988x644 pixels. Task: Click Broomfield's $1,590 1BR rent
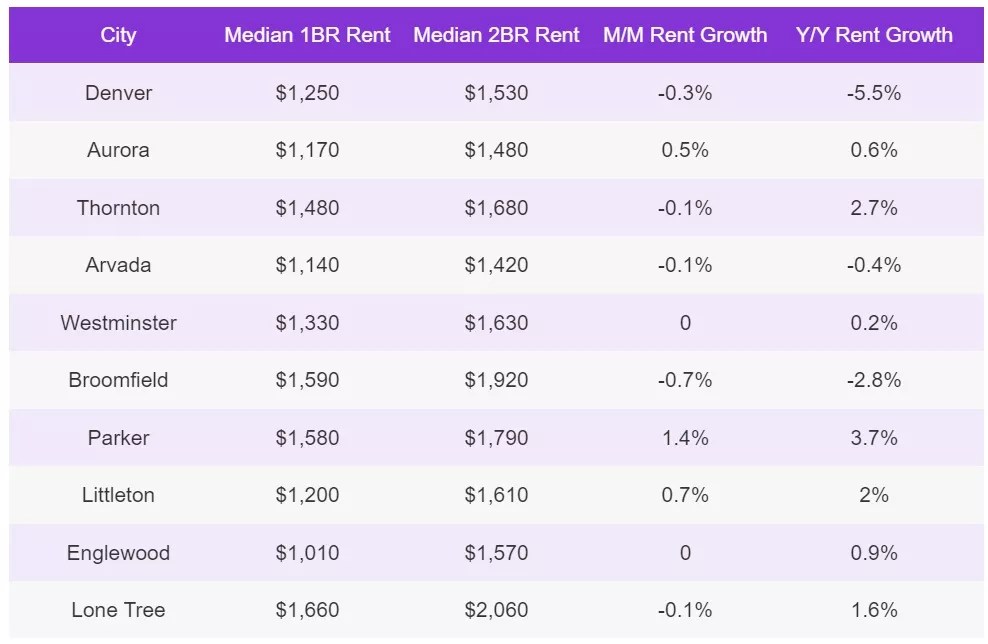click(307, 380)
